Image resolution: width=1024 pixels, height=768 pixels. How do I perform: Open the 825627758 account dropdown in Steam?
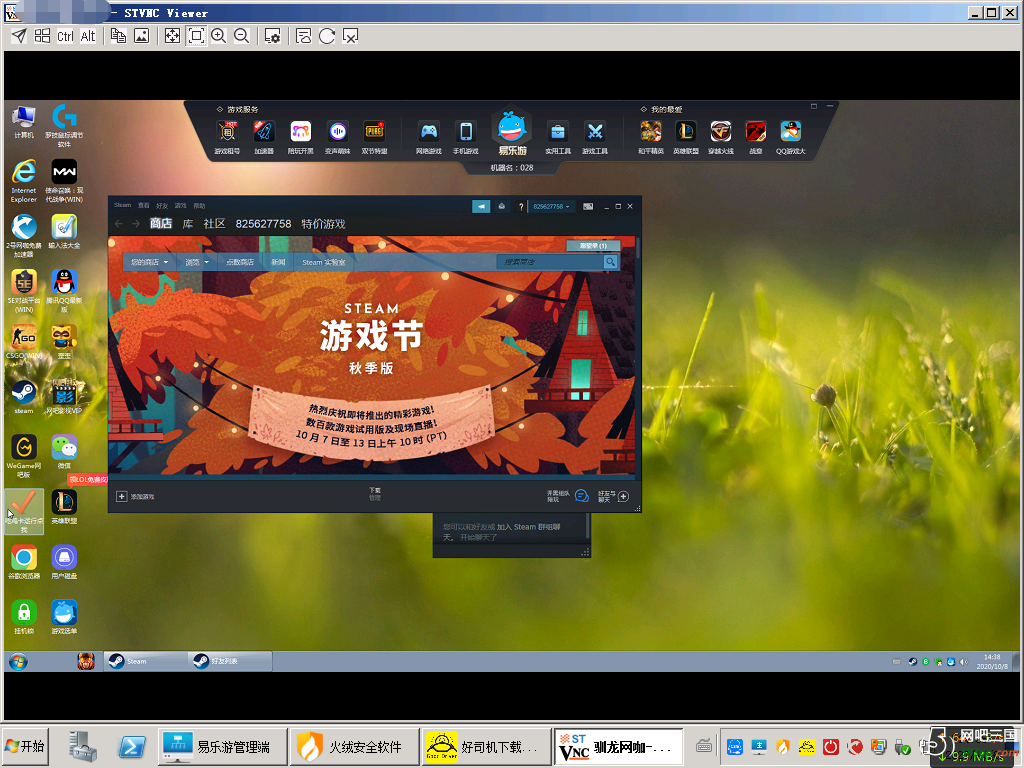tap(551, 206)
